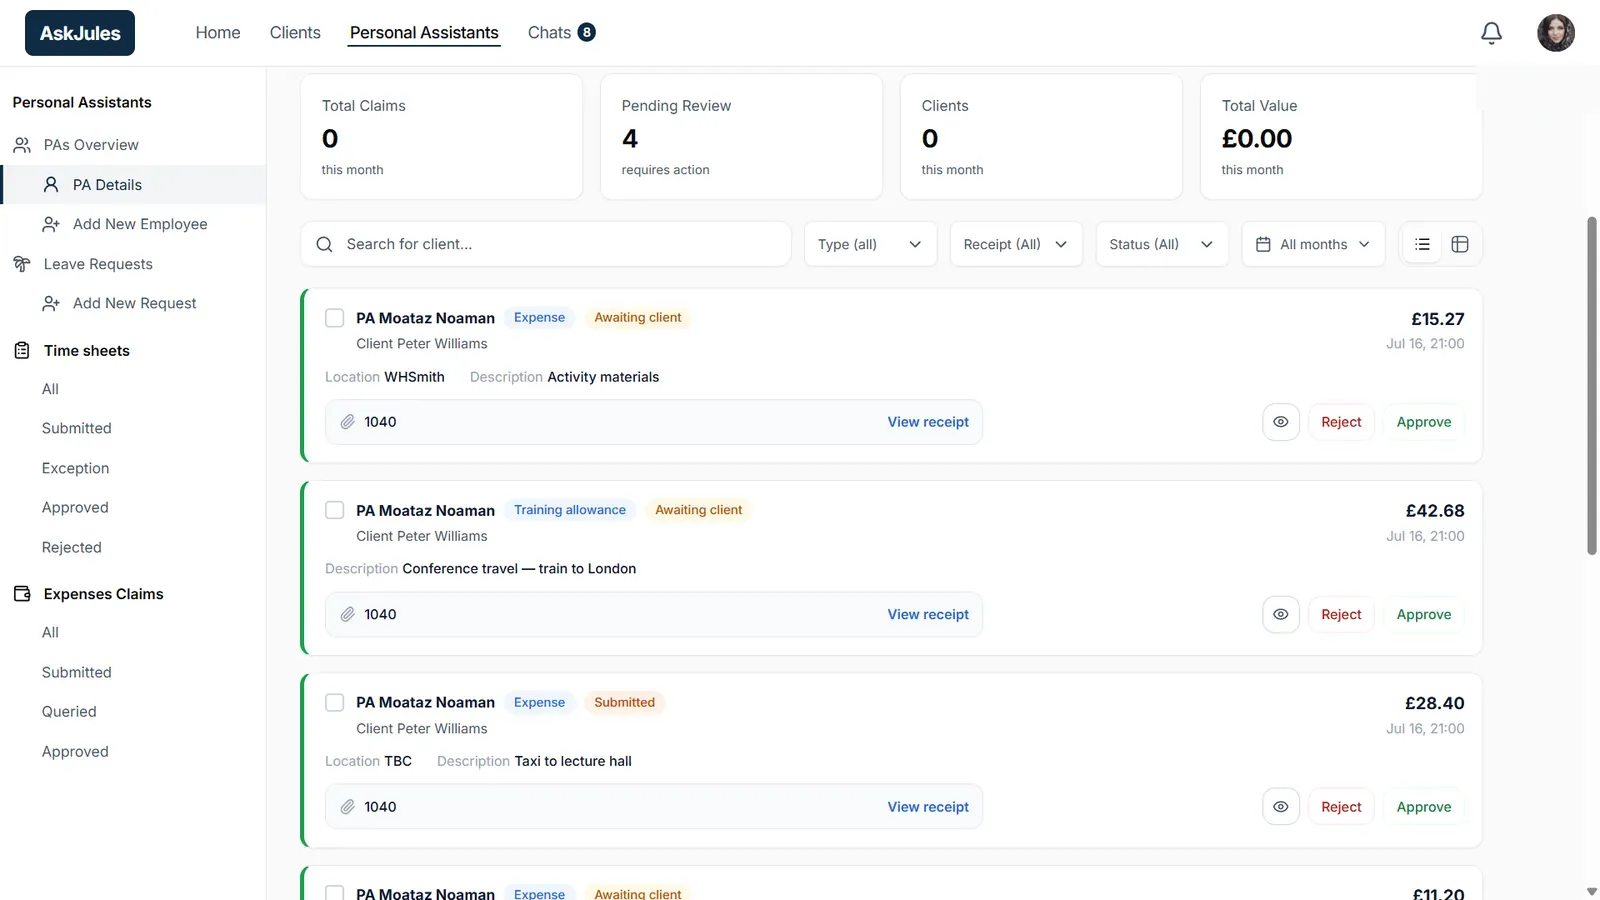The width and height of the screenshot is (1600, 900).
Task: Open Leave Requests in sidebar
Action: [x=98, y=264]
